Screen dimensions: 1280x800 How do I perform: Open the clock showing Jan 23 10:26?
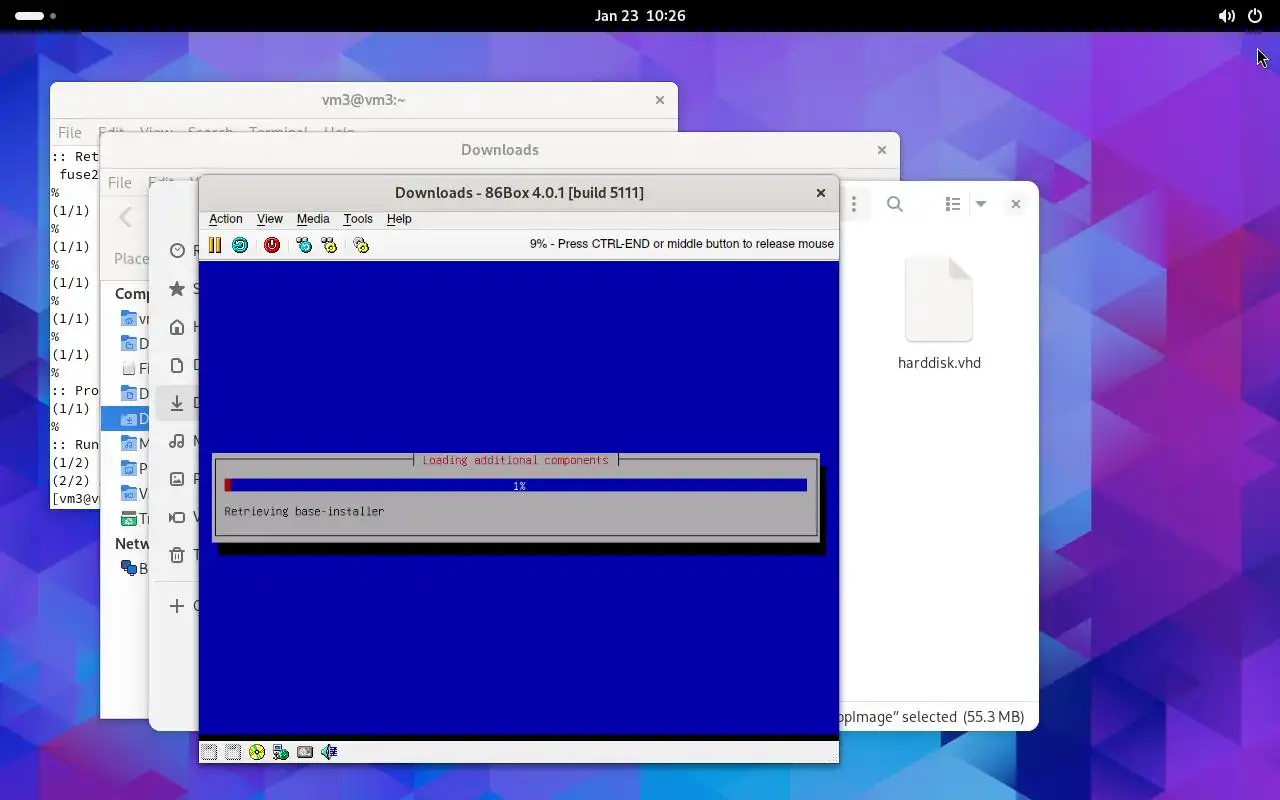640,16
